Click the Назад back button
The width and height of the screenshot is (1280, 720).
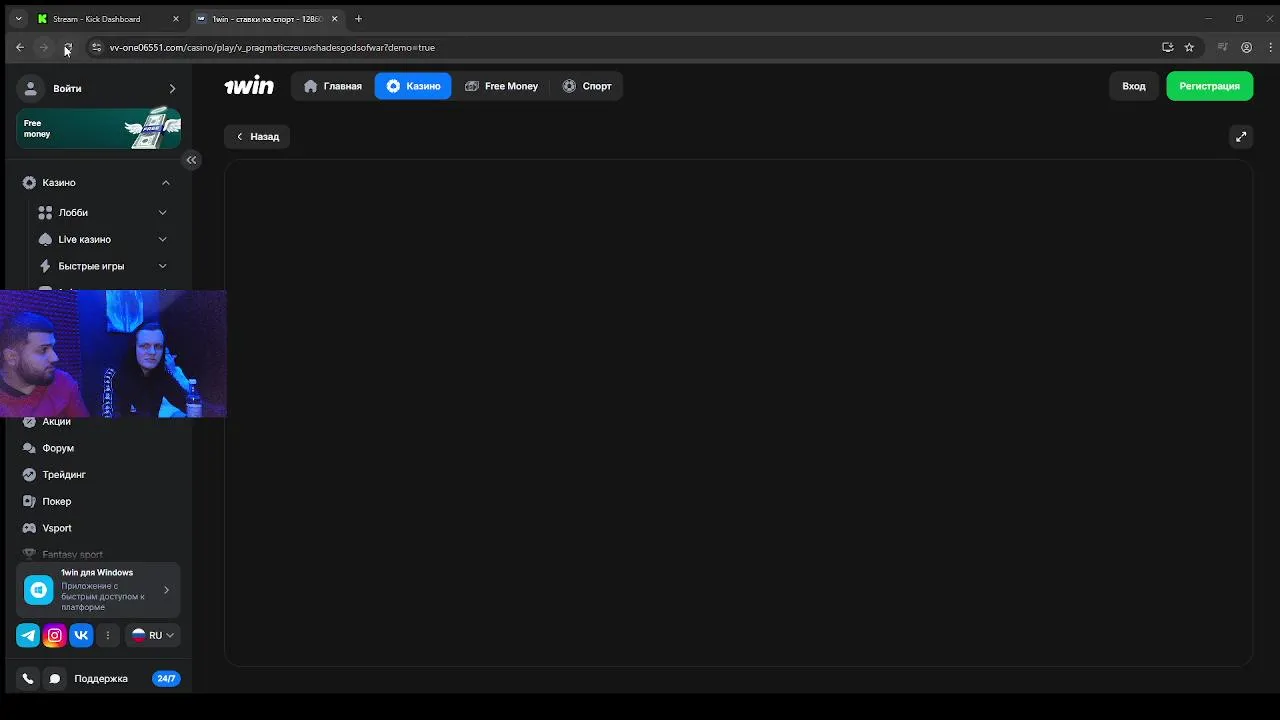tap(257, 136)
